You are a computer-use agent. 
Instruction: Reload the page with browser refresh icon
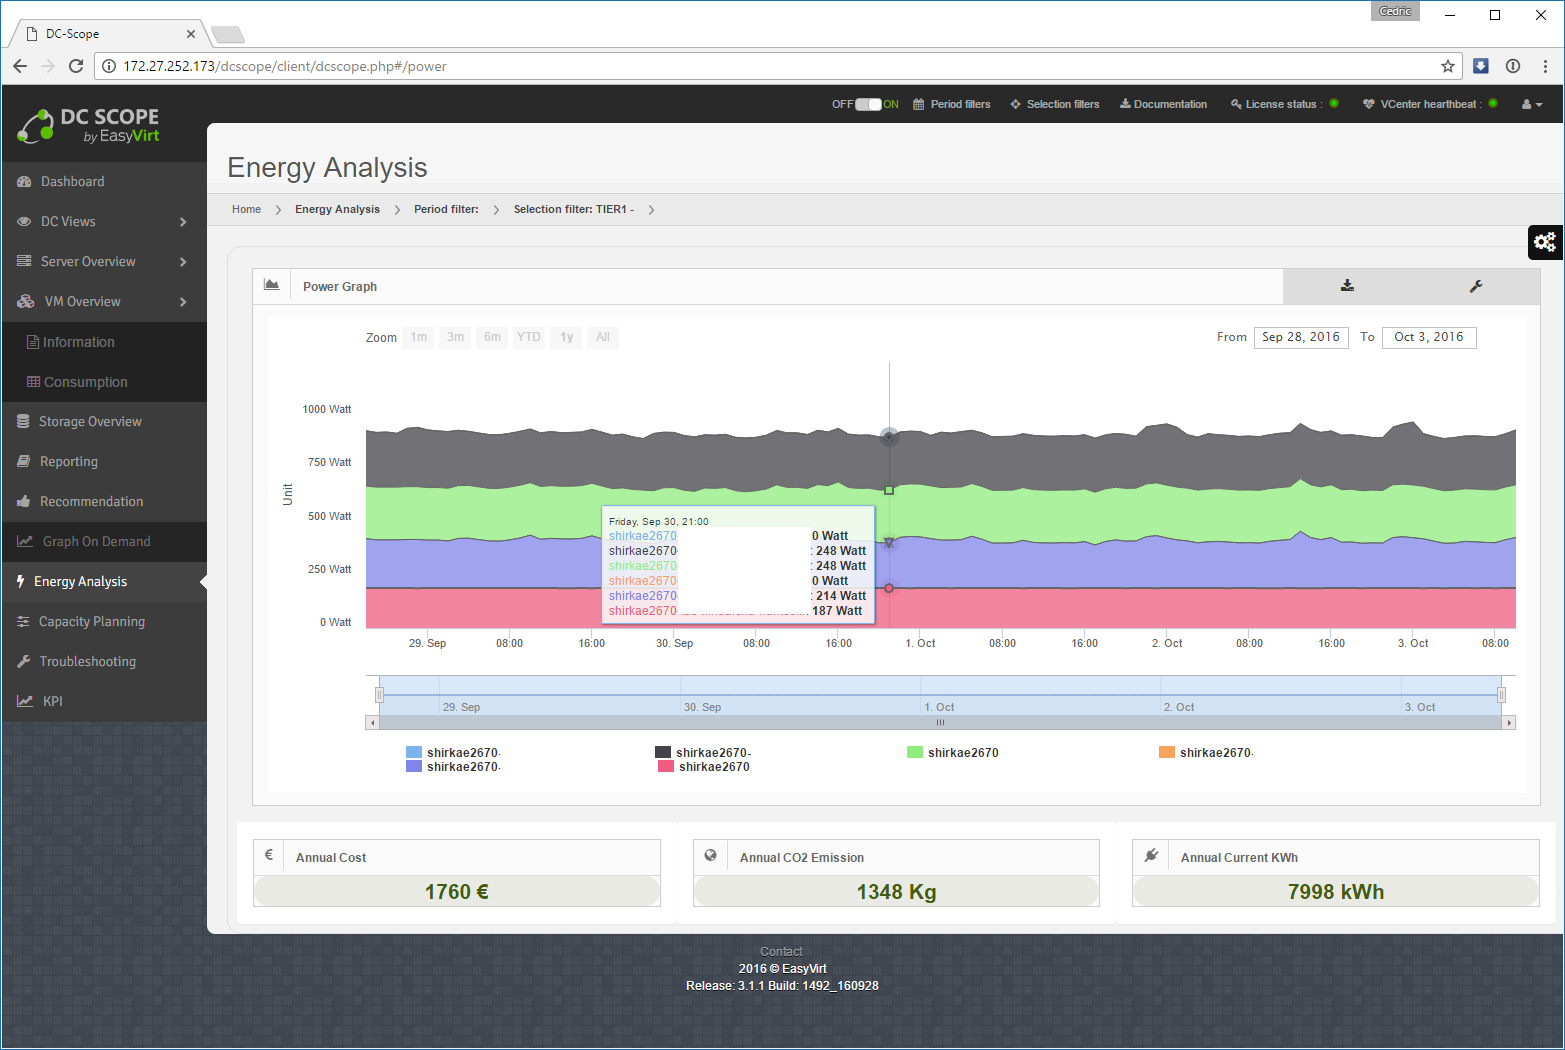[x=76, y=66]
